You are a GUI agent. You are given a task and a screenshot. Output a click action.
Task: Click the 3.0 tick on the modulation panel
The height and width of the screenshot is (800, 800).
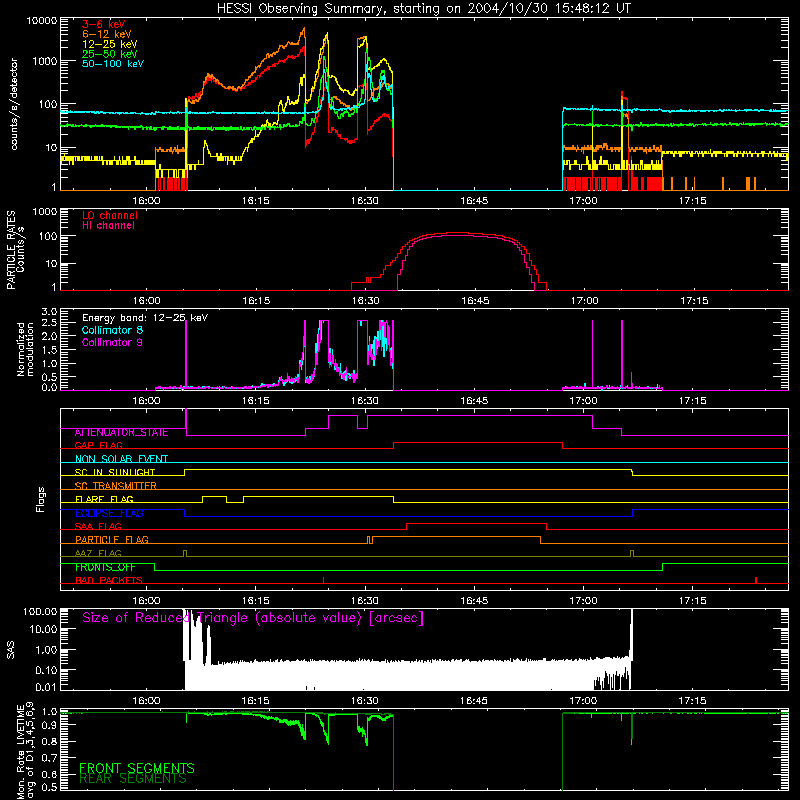point(49,311)
